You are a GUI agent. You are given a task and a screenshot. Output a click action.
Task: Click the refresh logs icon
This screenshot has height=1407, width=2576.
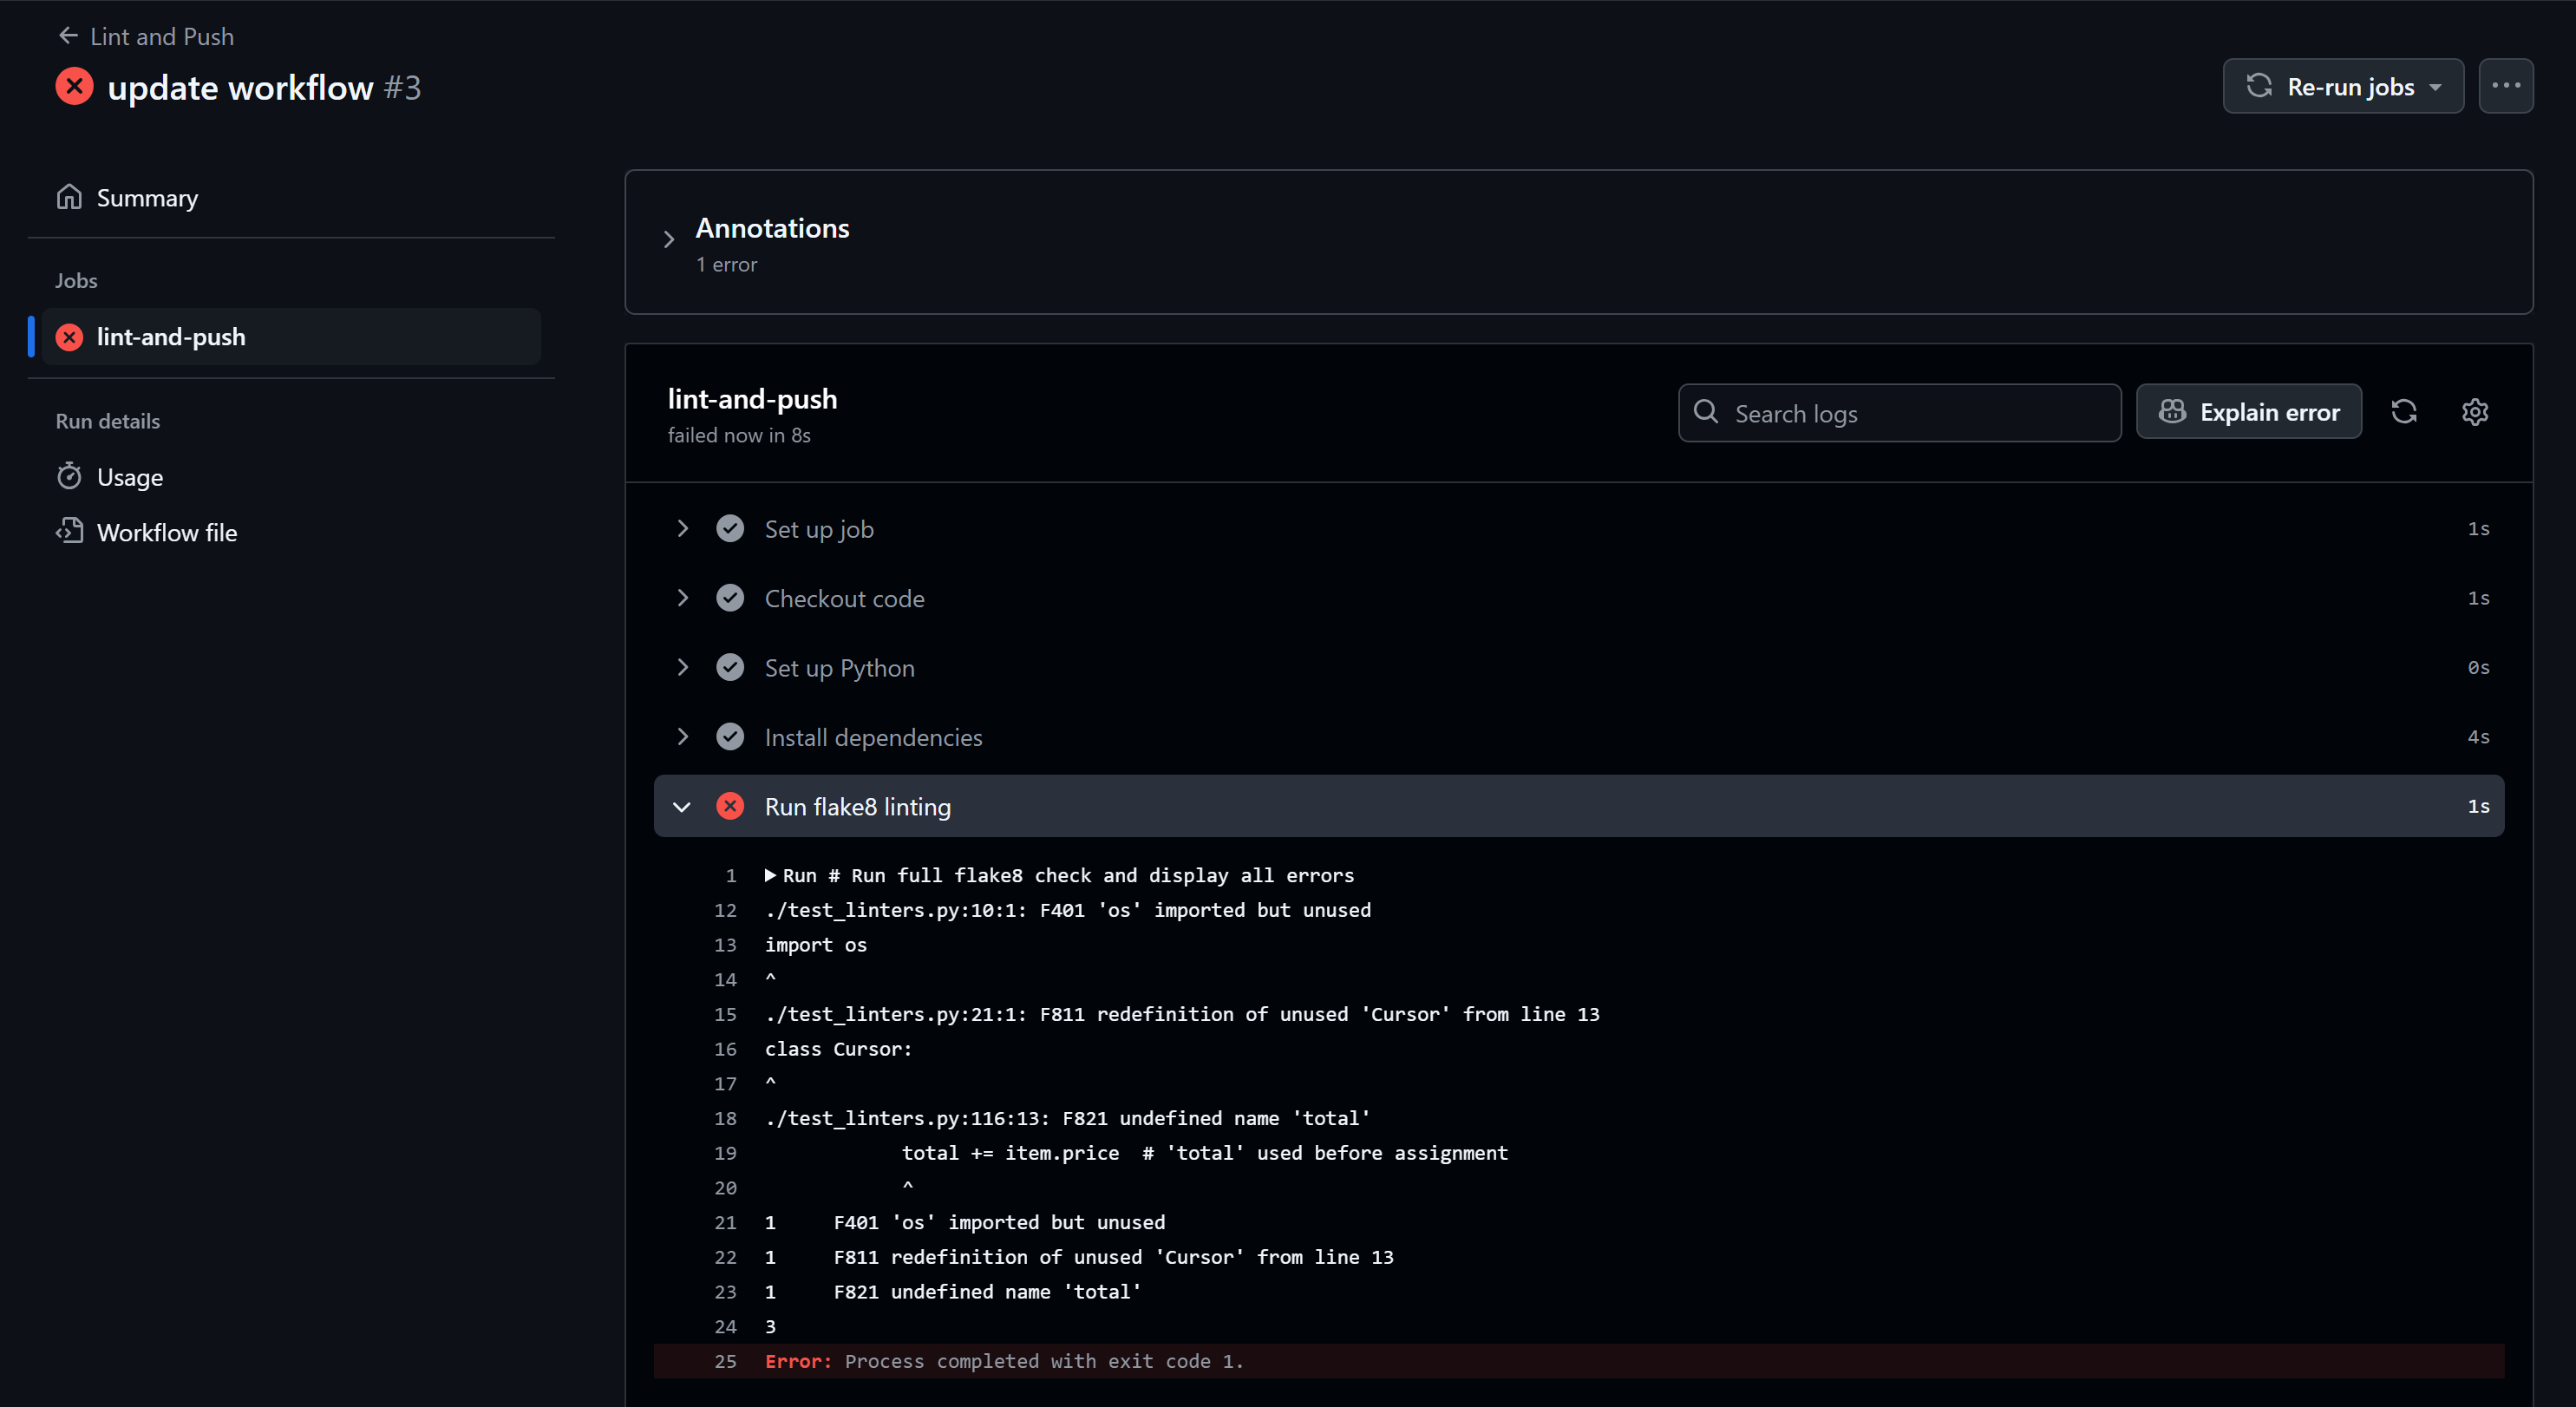[x=2403, y=412]
